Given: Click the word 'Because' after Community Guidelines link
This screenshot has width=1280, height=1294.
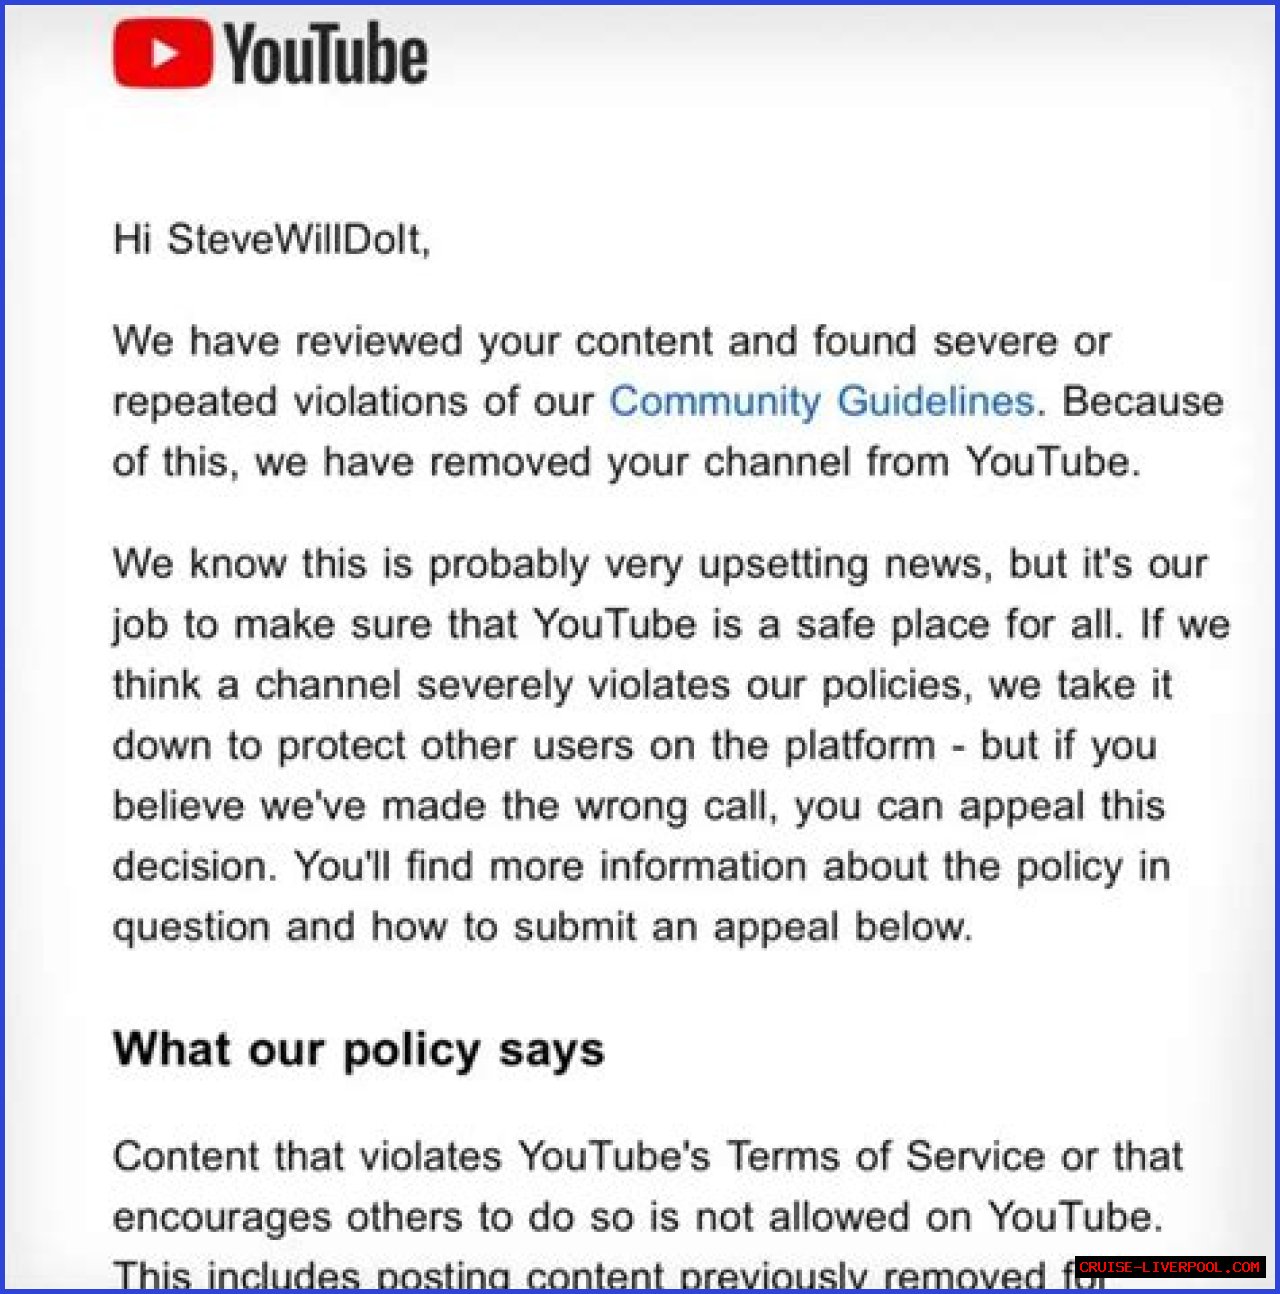Looking at the screenshot, I should 1142,401.
